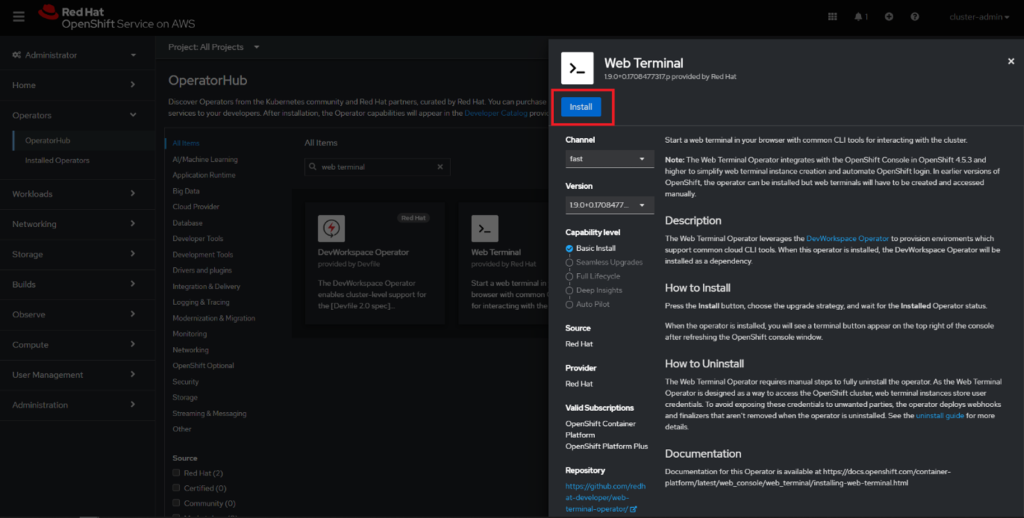Open the help question mark menu

[914, 17]
